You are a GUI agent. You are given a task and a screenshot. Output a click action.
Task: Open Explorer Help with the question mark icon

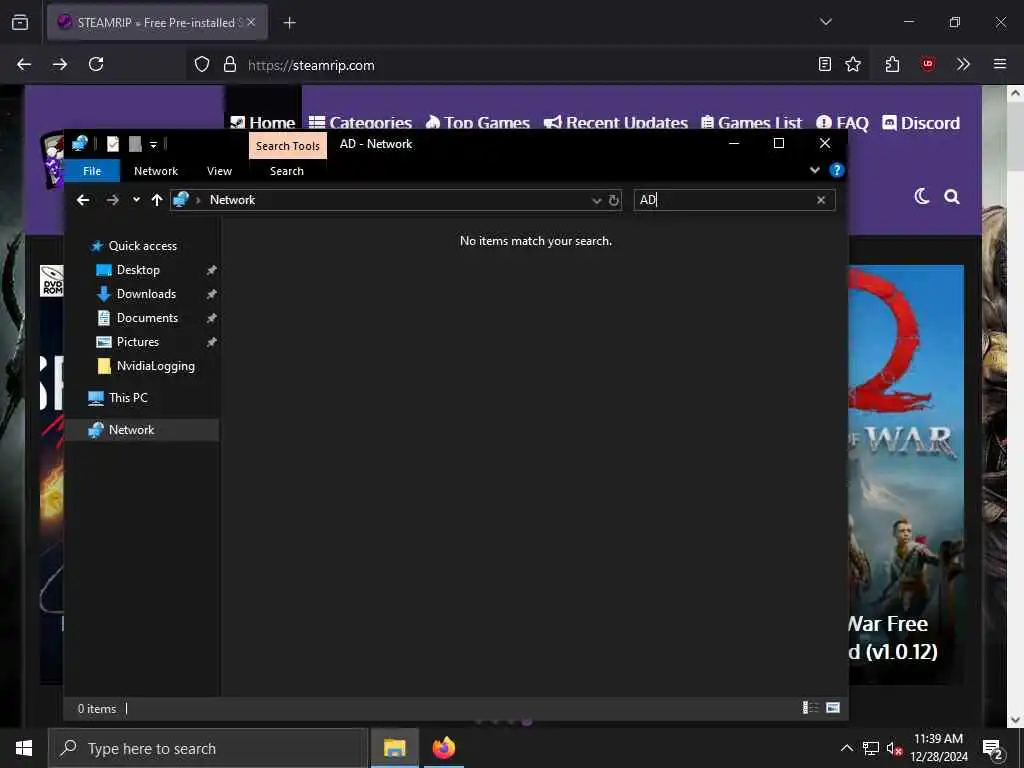click(837, 170)
